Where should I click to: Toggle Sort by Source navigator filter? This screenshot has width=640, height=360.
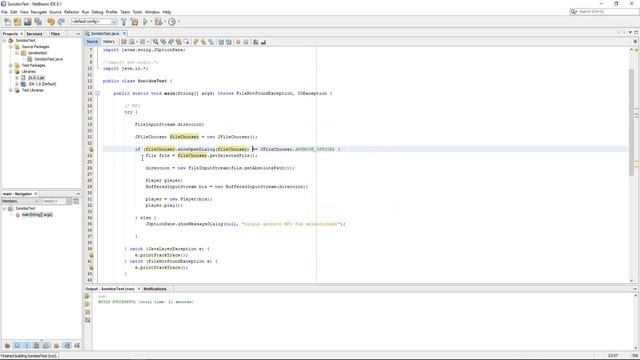click(77, 346)
